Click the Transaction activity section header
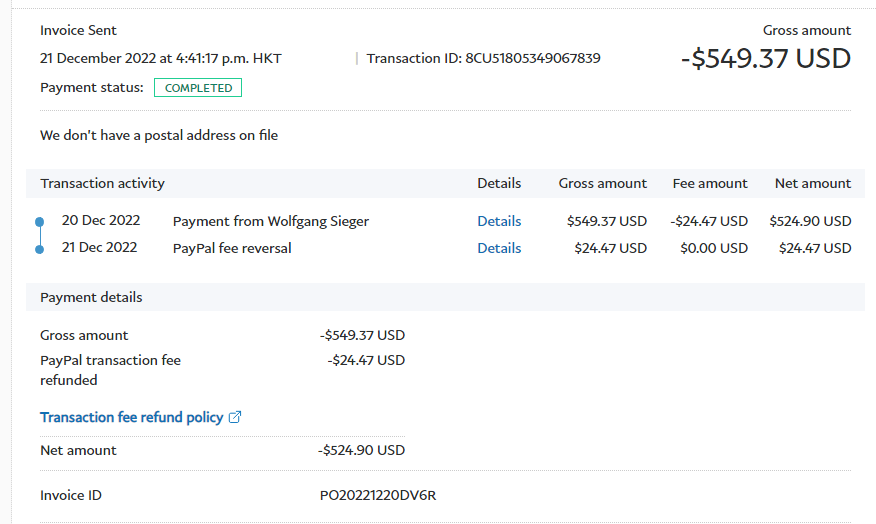Screen dimensions: 876x524 coord(102,183)
